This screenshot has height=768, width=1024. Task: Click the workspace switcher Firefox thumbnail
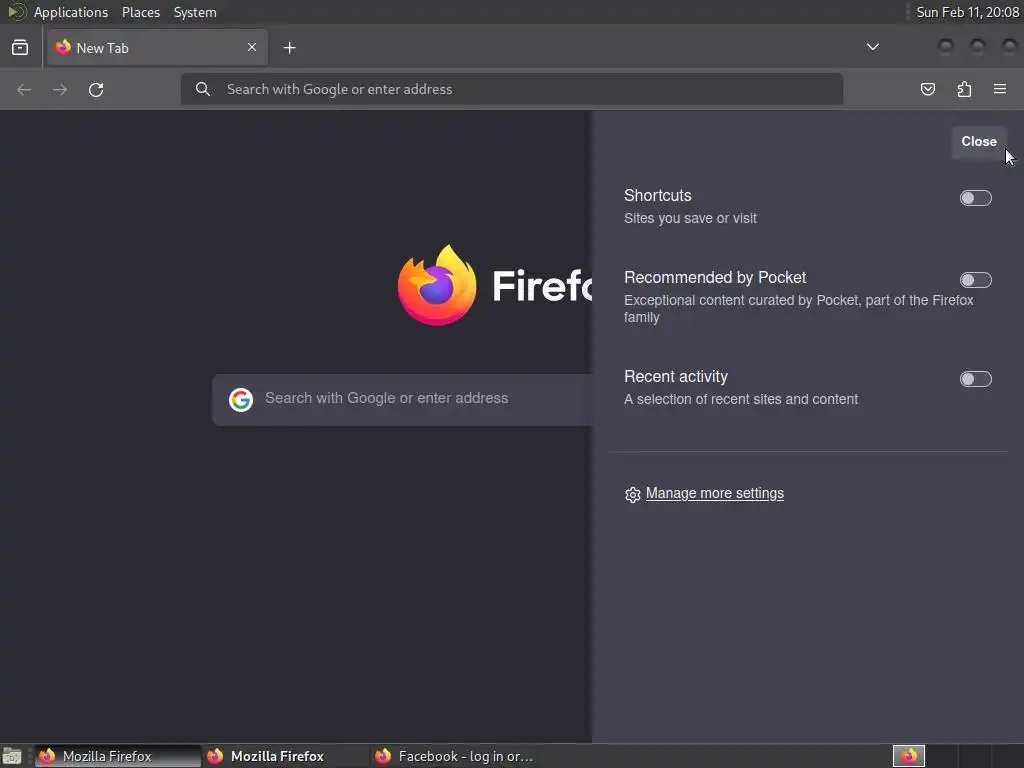click(x=908, y=756)
